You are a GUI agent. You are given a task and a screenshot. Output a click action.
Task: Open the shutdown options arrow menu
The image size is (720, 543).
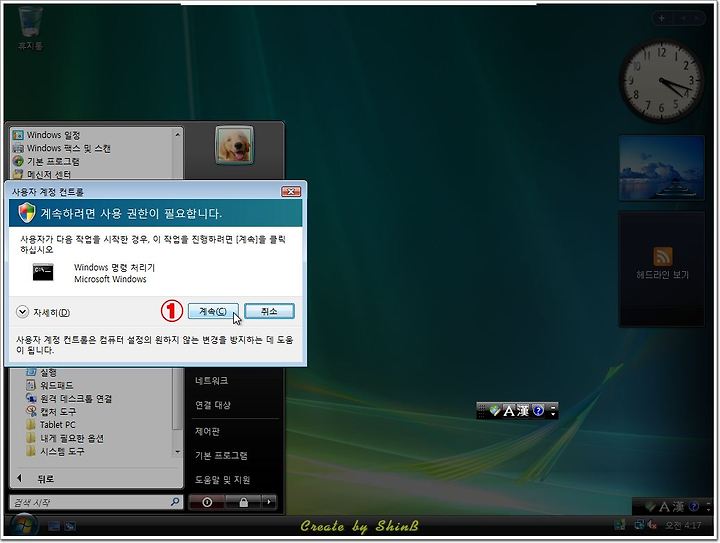tap(269, 503)
